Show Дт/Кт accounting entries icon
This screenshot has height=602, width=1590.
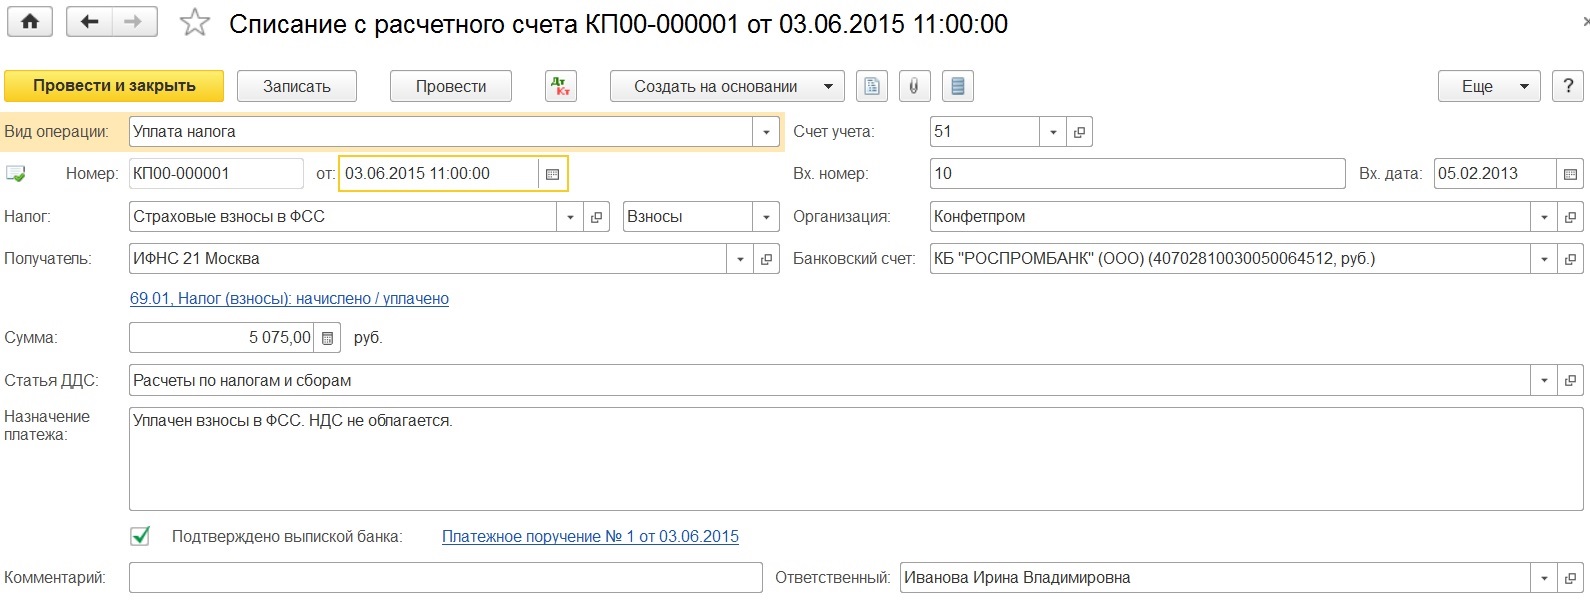560,86
